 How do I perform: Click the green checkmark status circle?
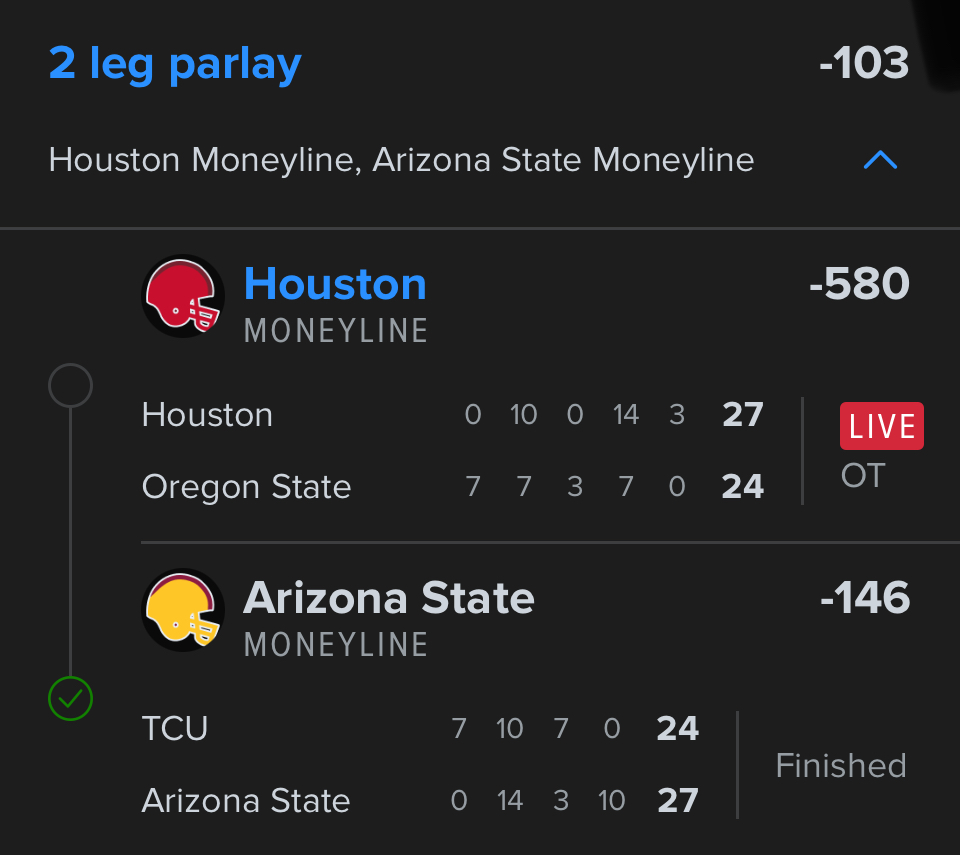[x=70, y=699]
